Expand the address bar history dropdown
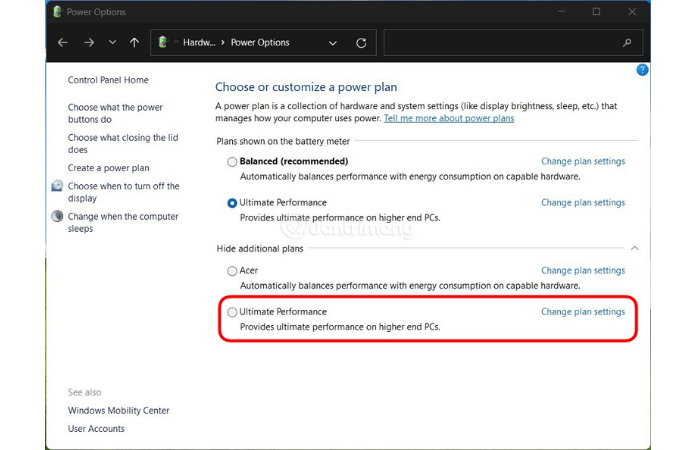Image resolution: width=696 pixels, height=450 pixels. coord(333,43)
